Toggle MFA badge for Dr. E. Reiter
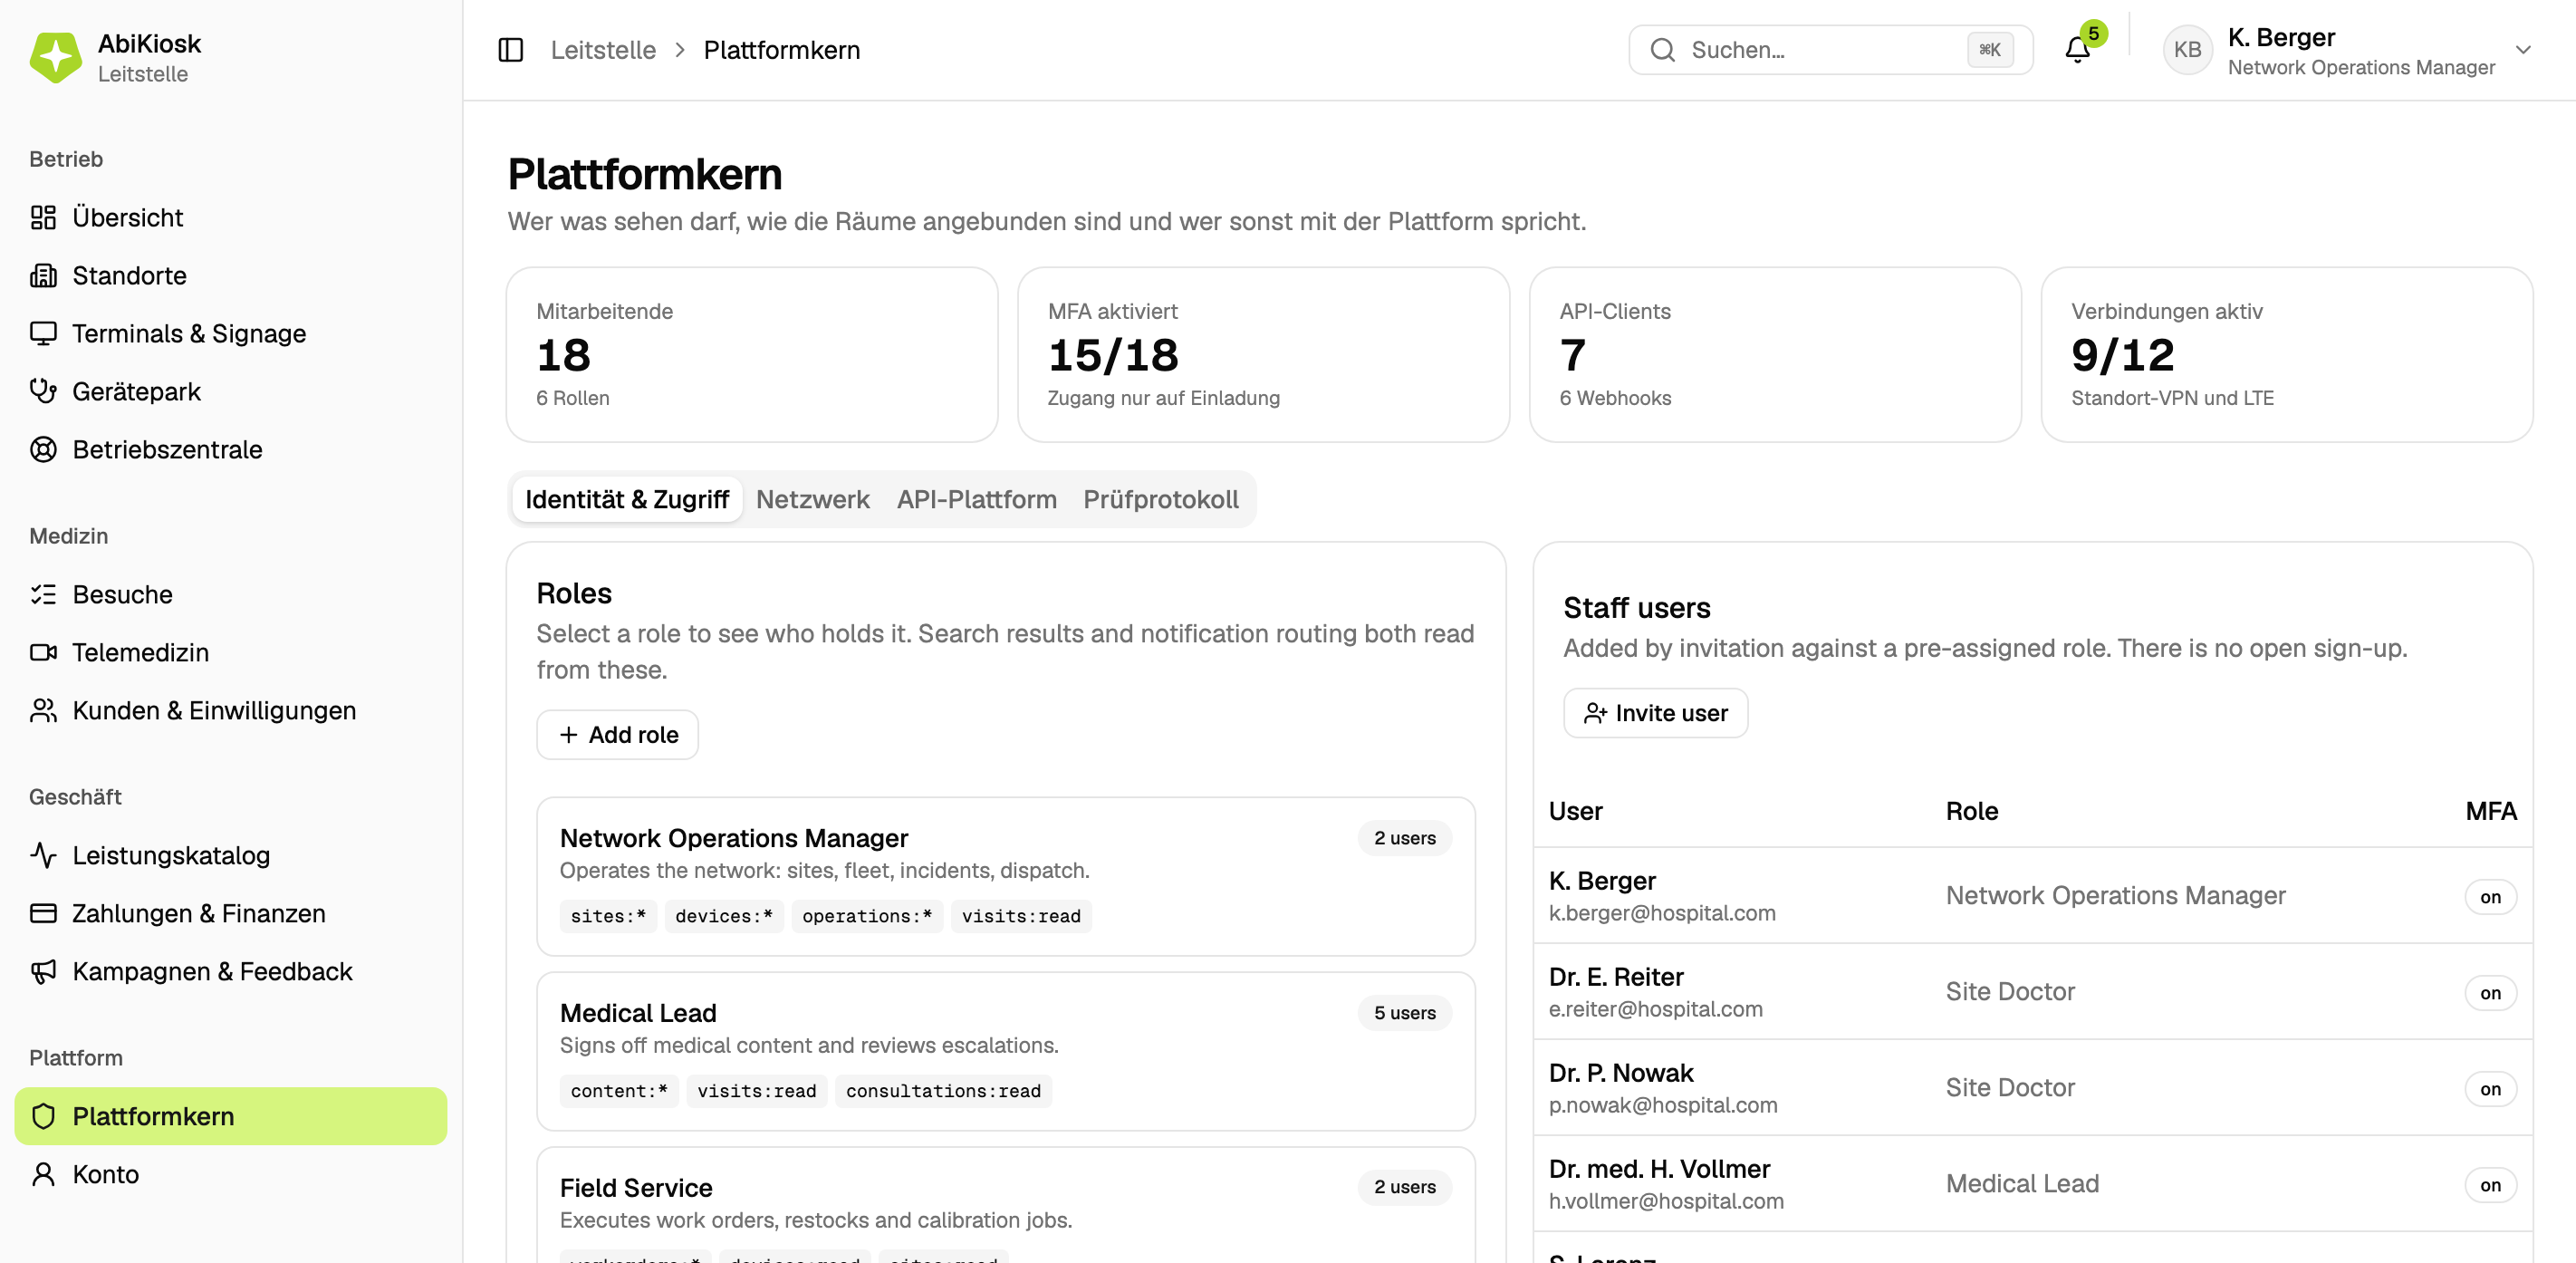2576x1263 pixels. click(2490, 993)
